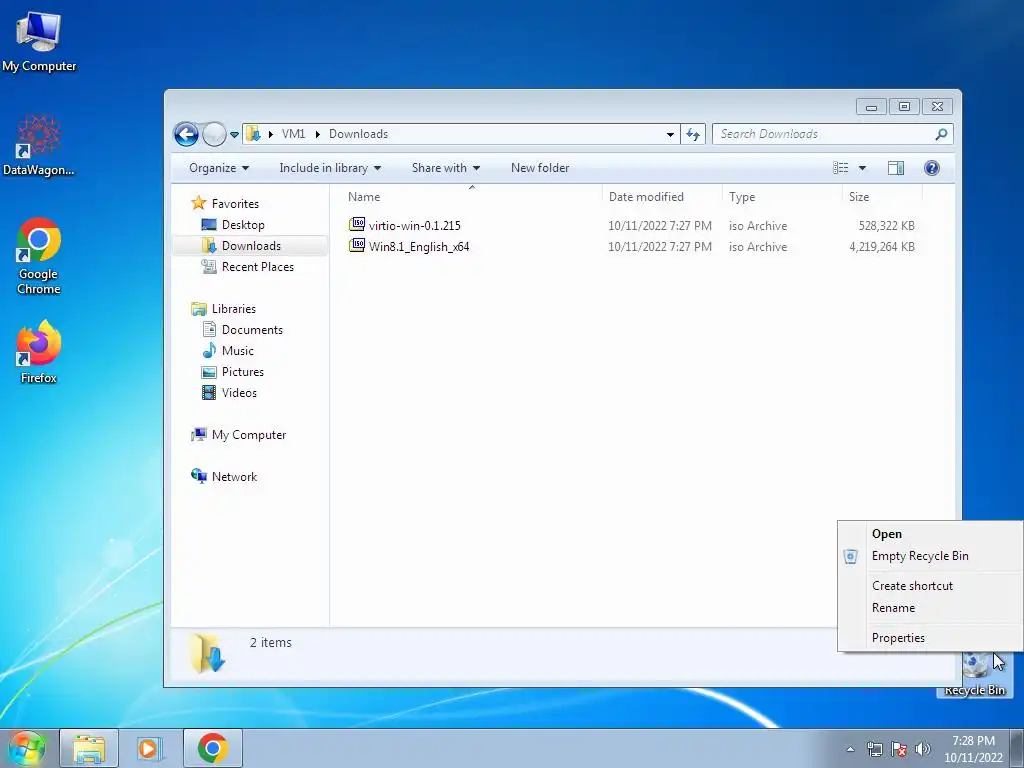
Task: Click the search magnifier icon
Action: tap(941, 134)
